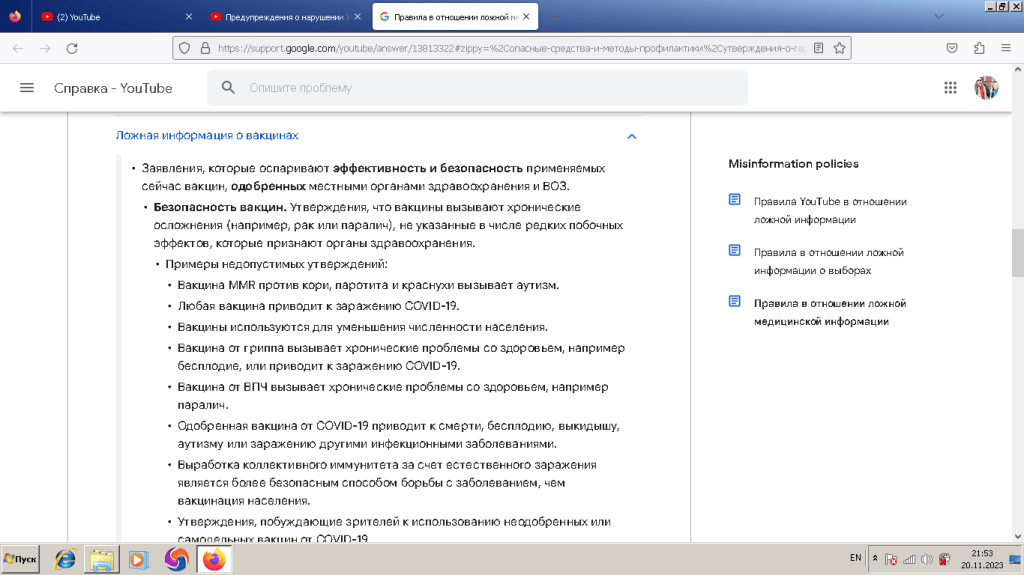Image resolution: width=1024 pixels, height=575 pixels.
Task: Open the Firefox extensions menu
Action: pyautogui.click(x=979, y=48)
